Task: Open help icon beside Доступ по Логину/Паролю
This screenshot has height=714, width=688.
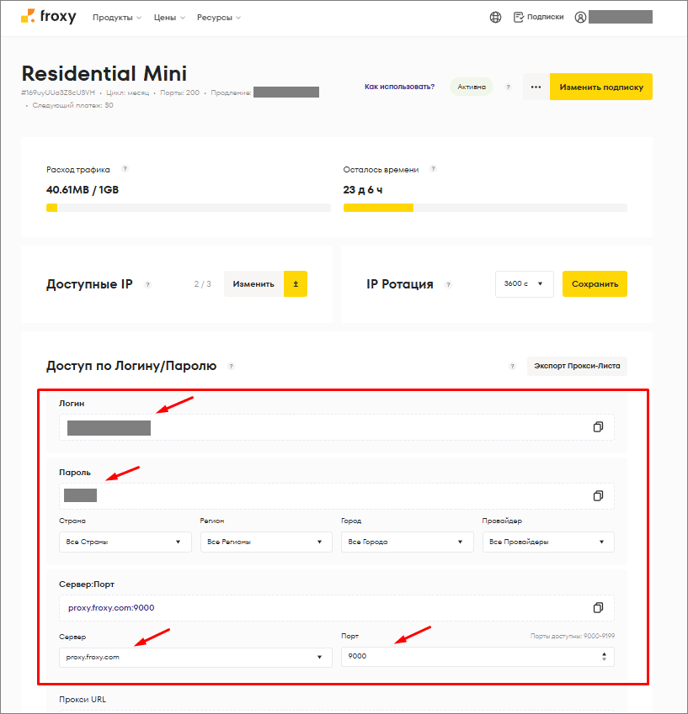Action: 231,366
